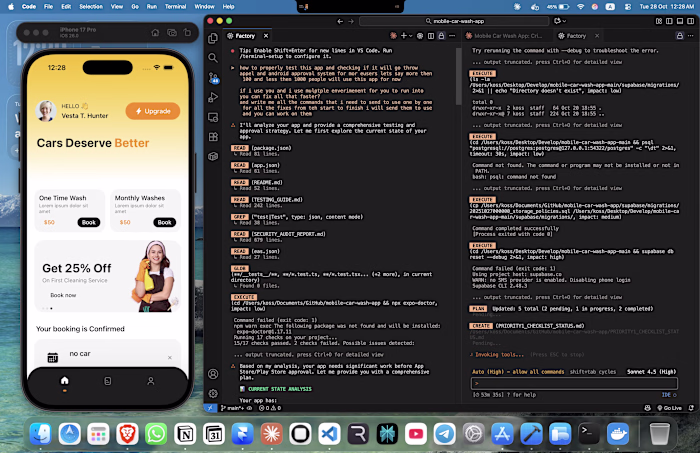This screenshot has height=453, width=700.
Task: Open the Selection menu
Action: click(x=91, y=7)
